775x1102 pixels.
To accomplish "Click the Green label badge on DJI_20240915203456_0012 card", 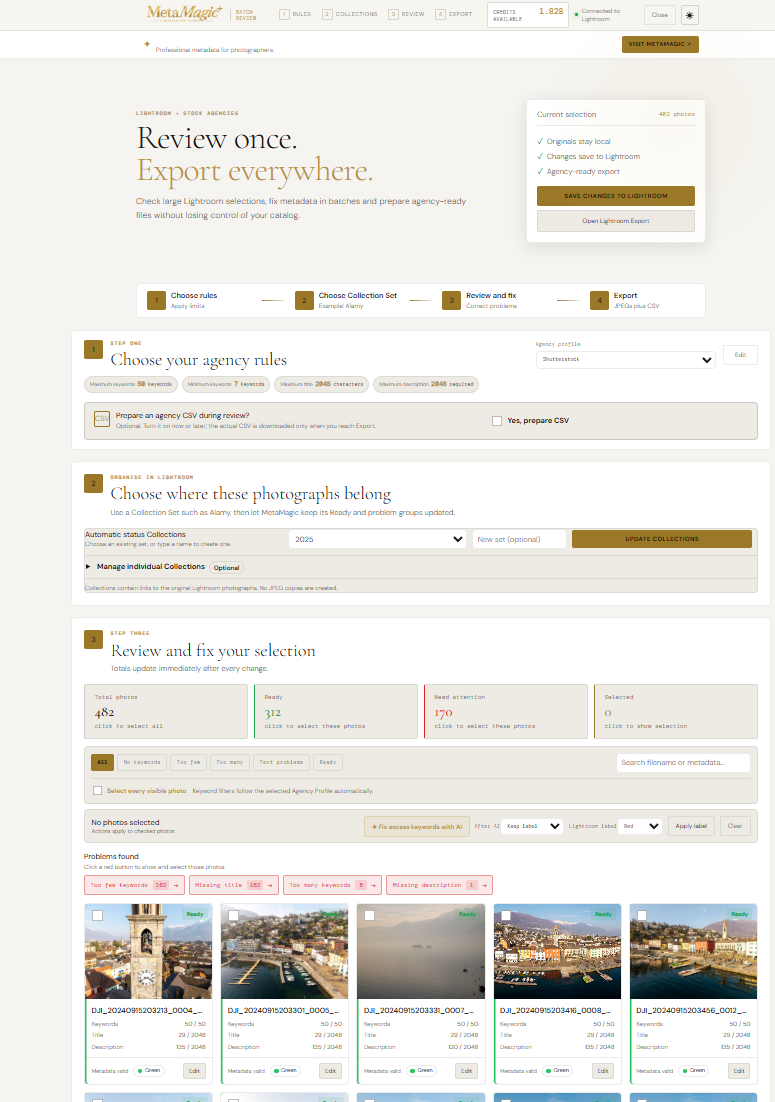I will coord(693,1070).
